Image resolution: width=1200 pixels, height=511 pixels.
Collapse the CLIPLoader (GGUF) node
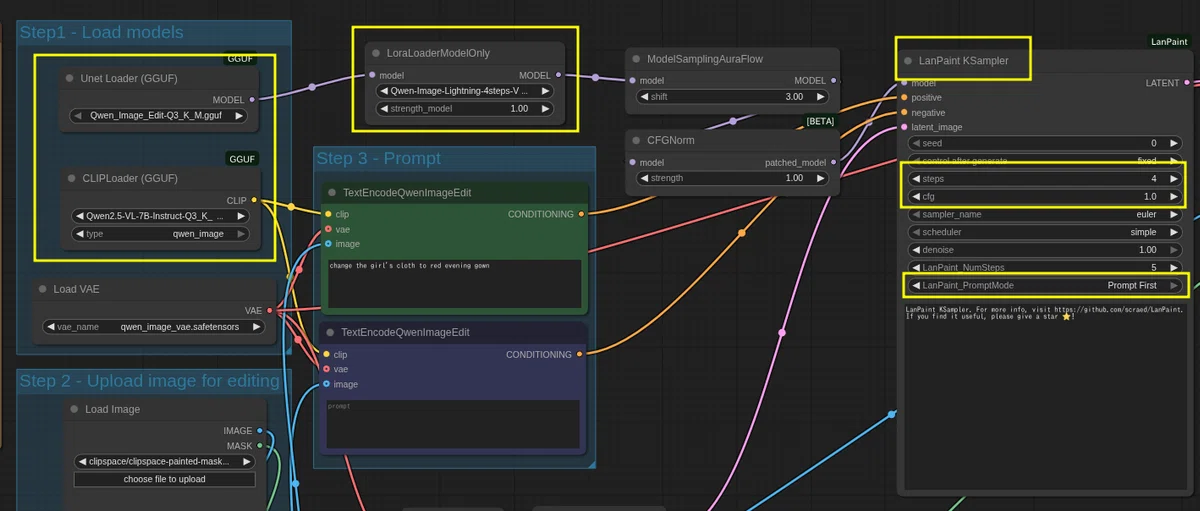click(70, 178)
